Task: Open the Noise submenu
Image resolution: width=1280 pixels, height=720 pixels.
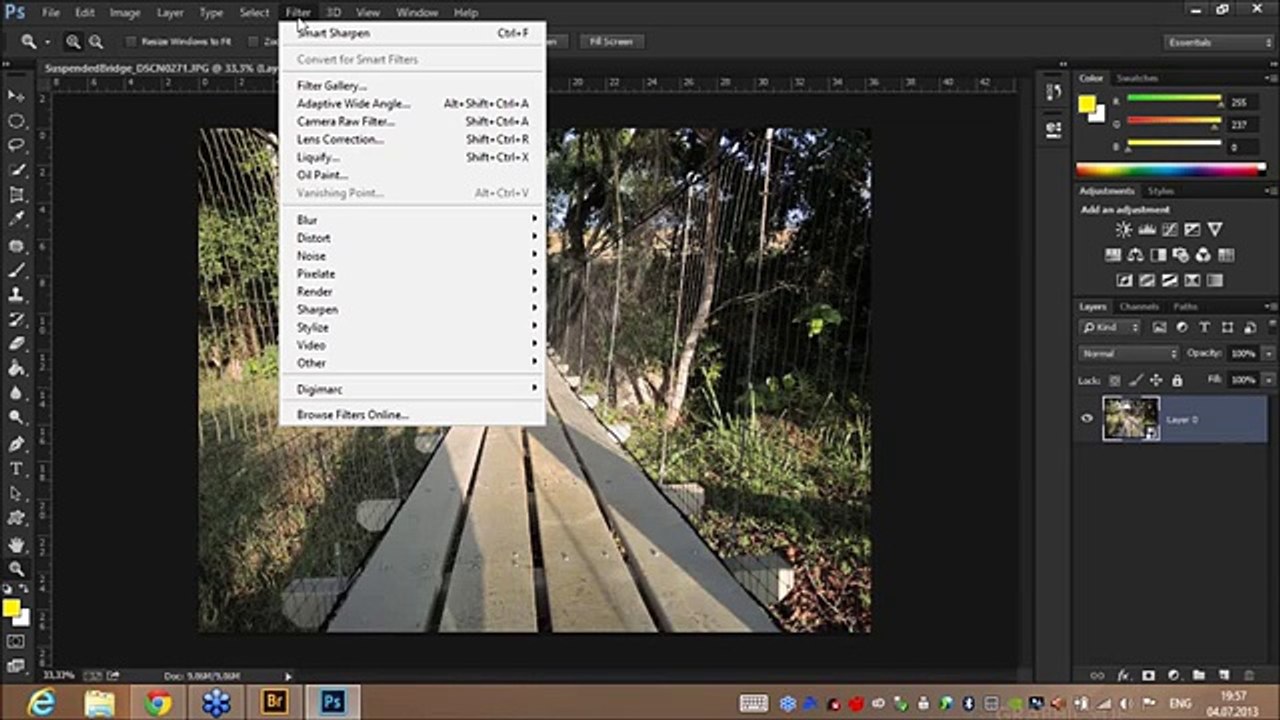Action: pyautogui.click(x=413, y=256)
